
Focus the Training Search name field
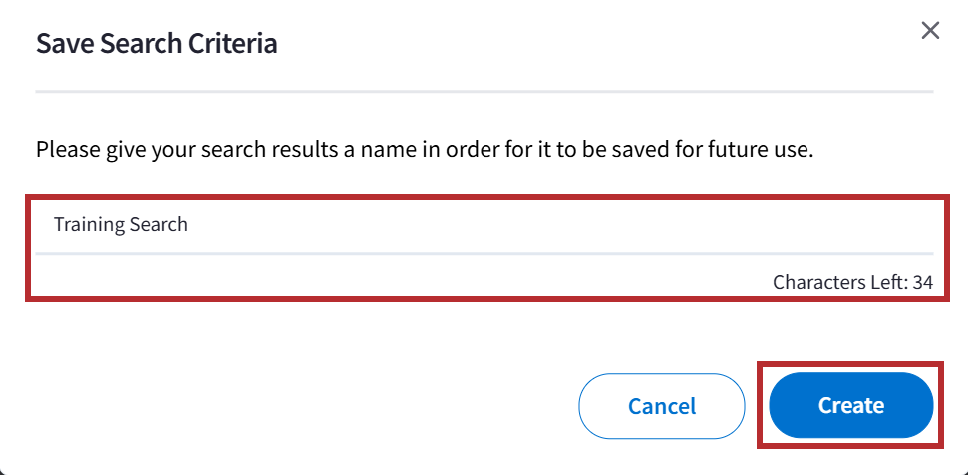click(x=480, y=225)
